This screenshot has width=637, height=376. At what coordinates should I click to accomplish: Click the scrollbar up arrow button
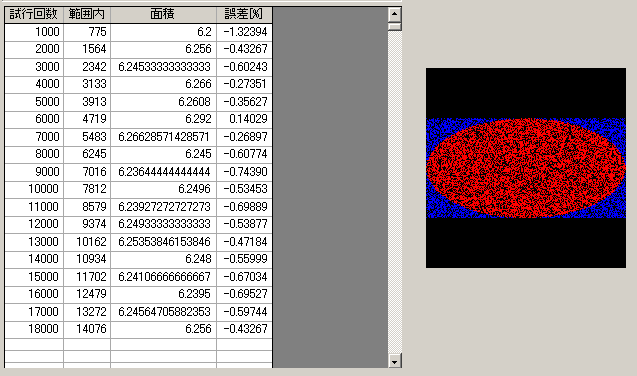pyautogui.click(x=394, y=15)
